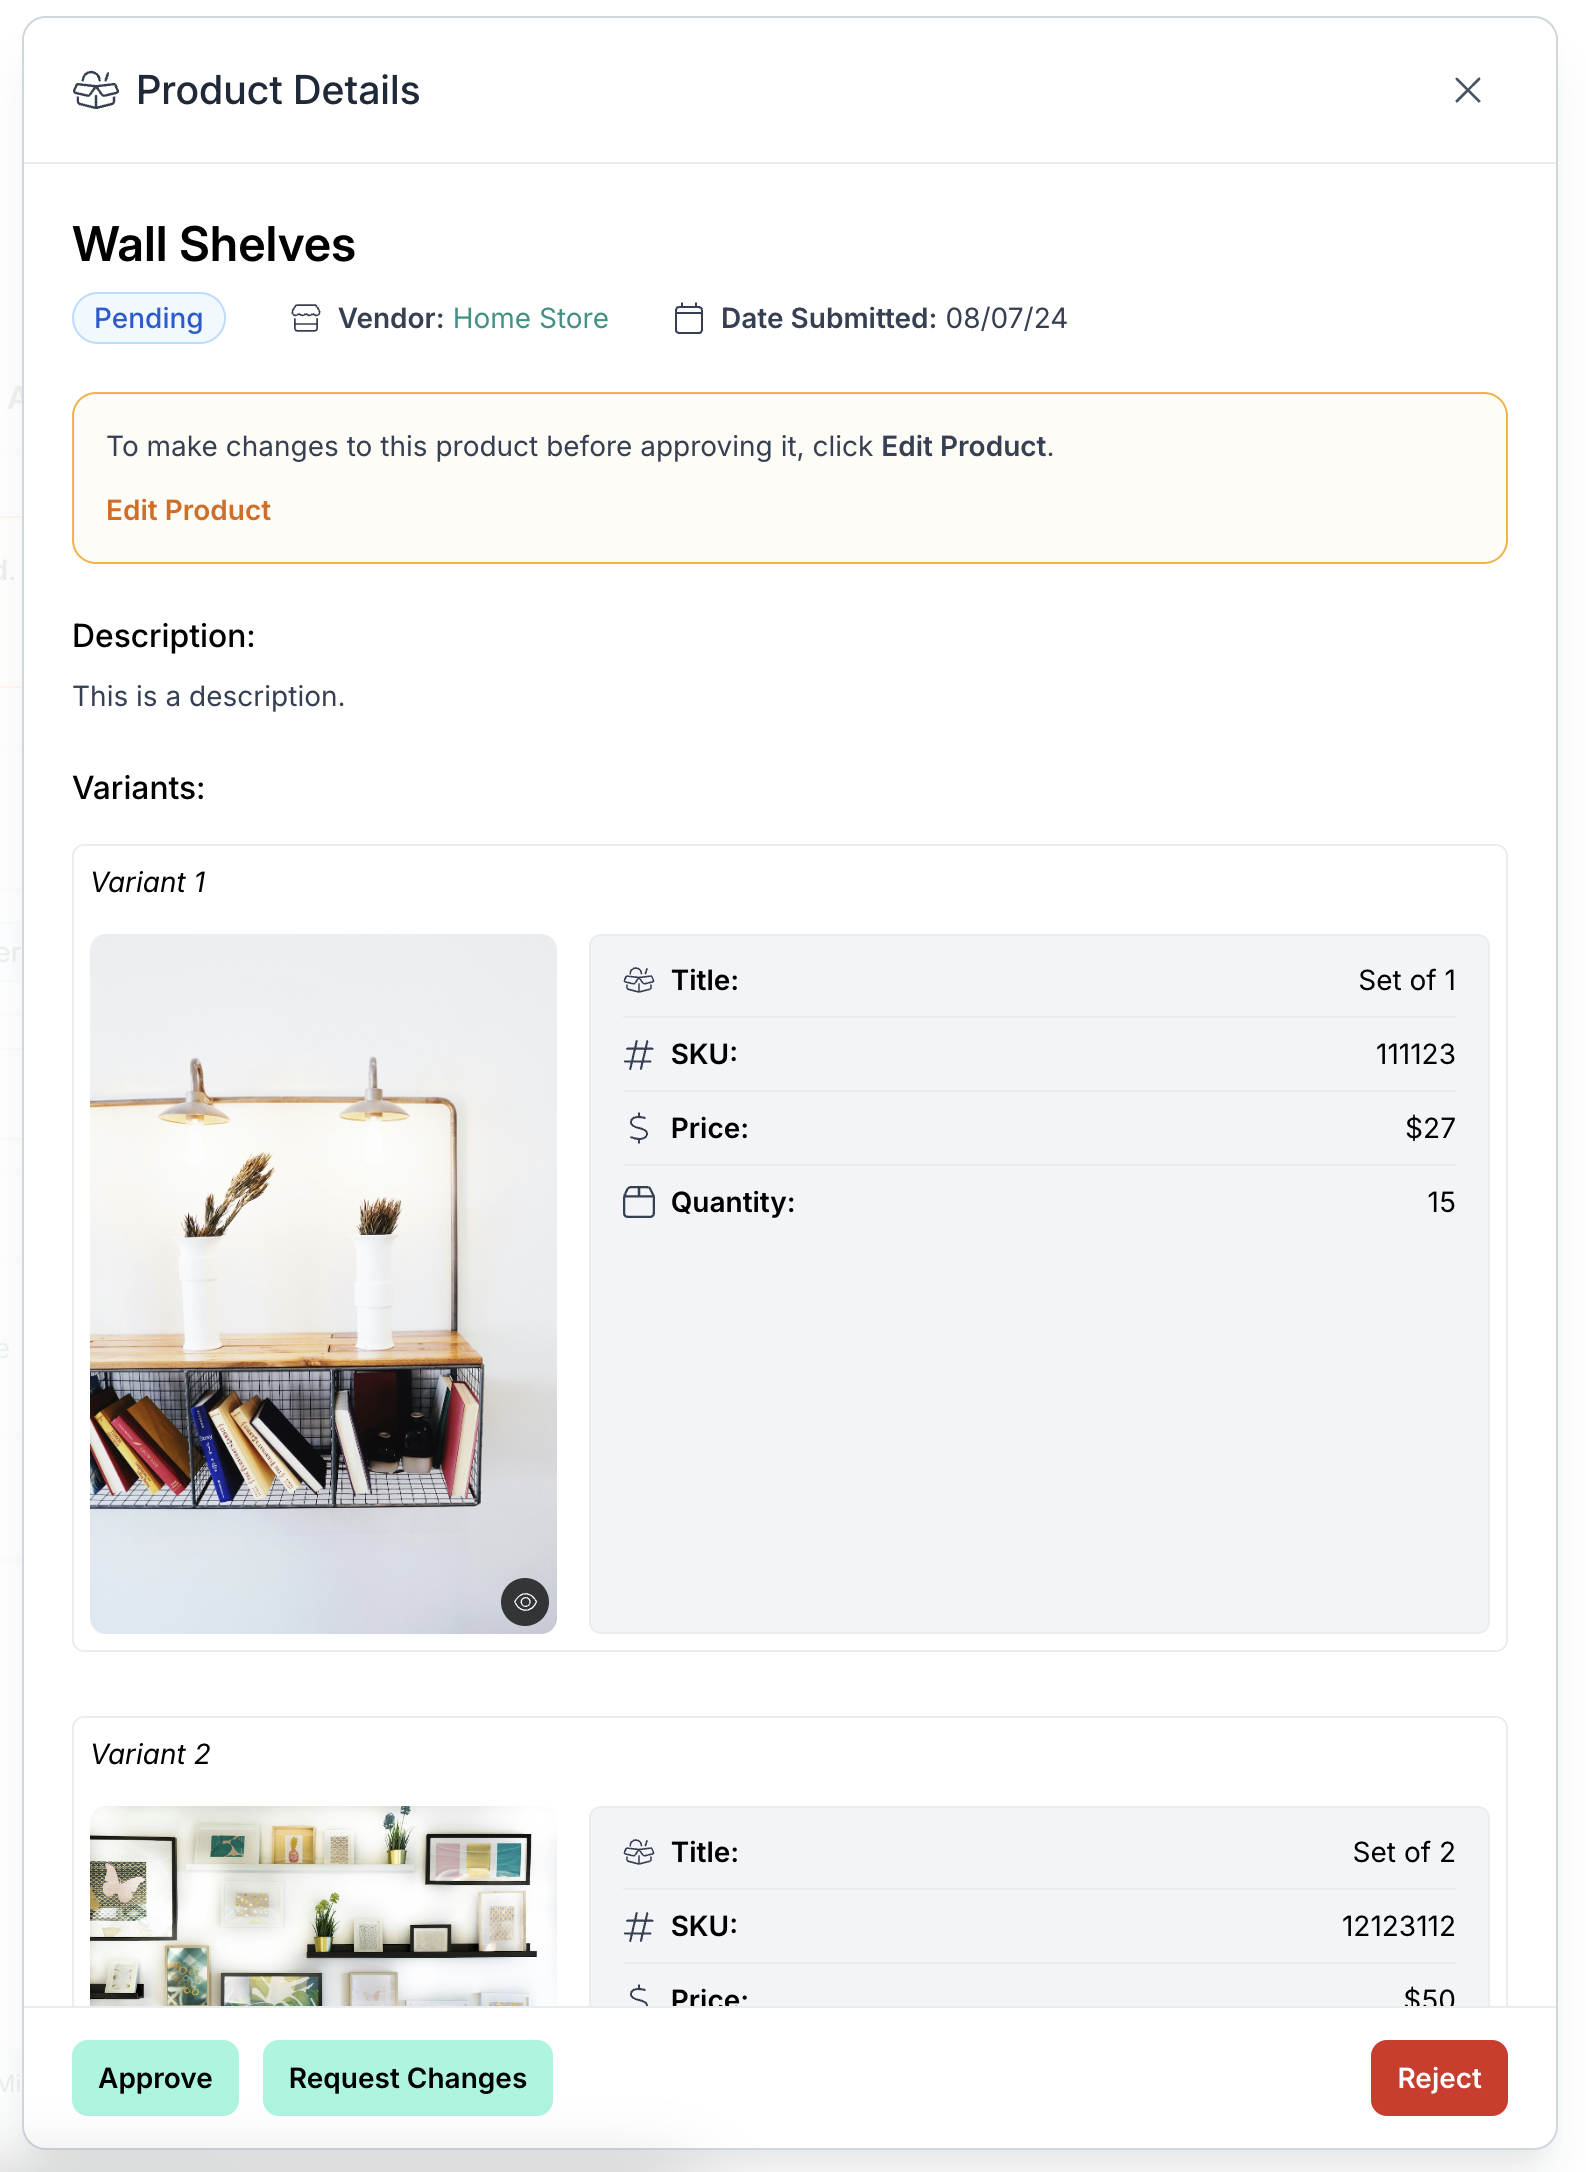The image size is (1586, 2172).
Task: Click the Title box icon in Variant 2
Action: point(639,1852)
